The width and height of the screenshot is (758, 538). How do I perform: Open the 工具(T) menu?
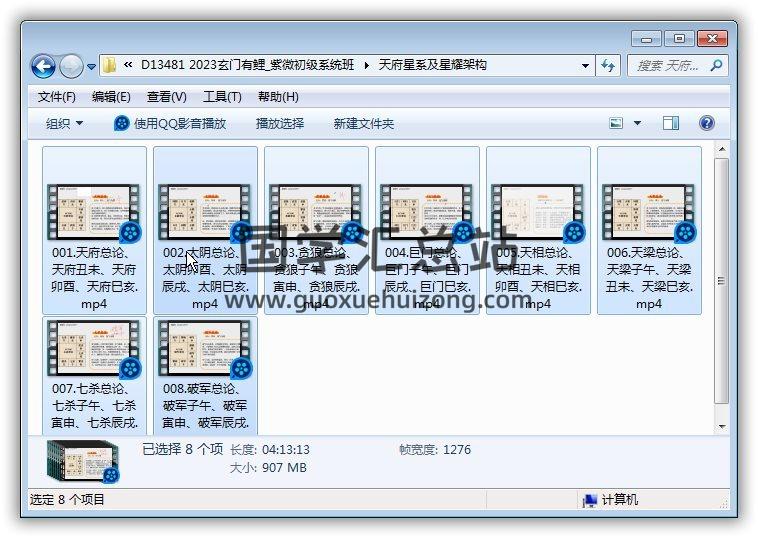(222, 97)
